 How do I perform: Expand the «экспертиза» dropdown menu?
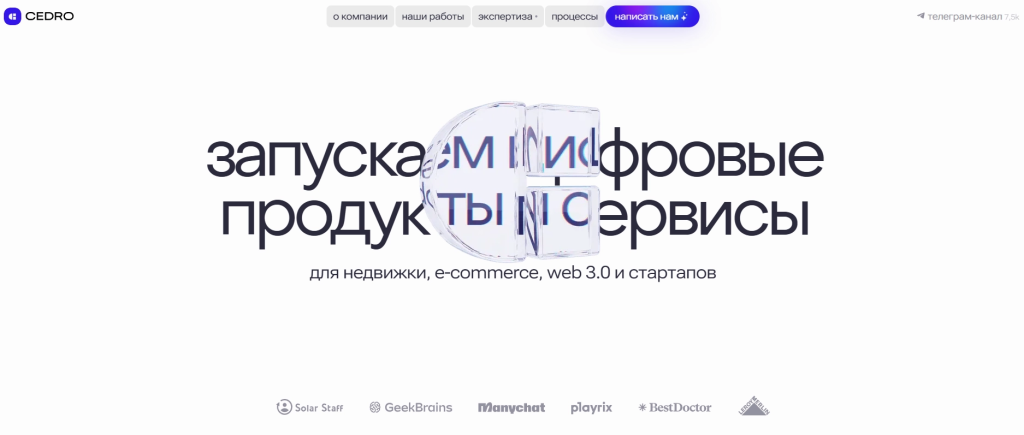pos(508,17)
